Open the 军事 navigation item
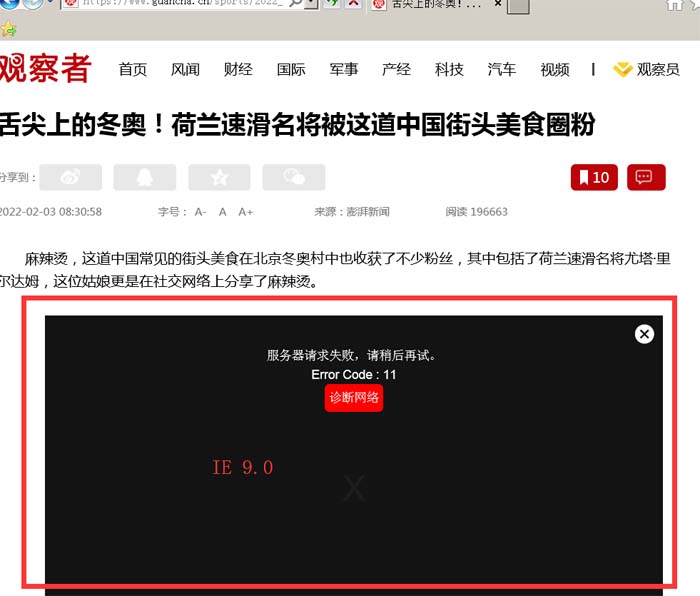The height and width of the screenshot is (596, 700). click(344, 69)
